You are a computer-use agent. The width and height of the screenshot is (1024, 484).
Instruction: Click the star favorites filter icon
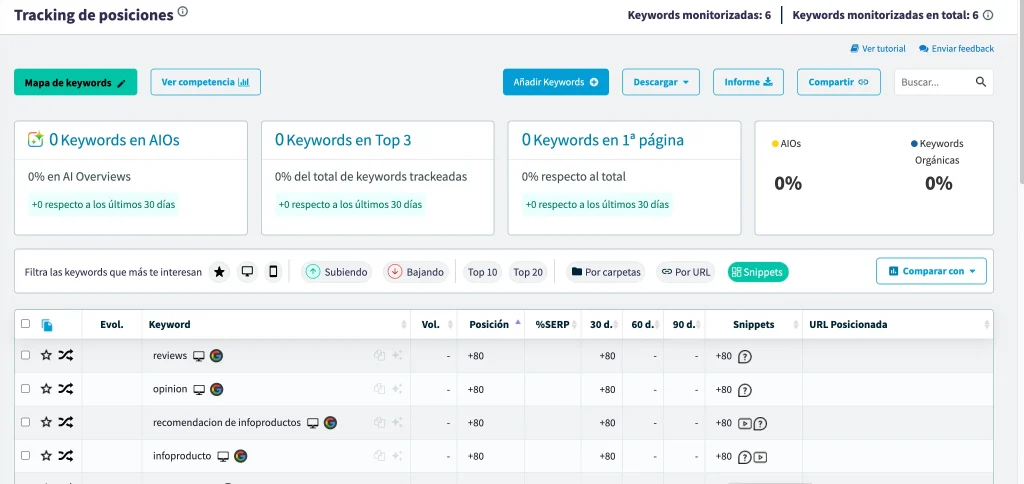[219, 272]
